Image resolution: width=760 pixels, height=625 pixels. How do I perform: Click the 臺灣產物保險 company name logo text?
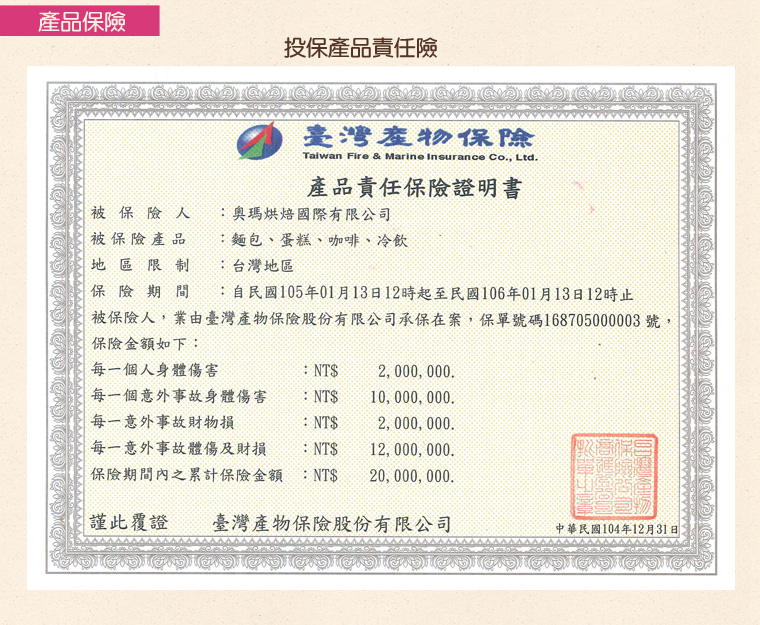click(x=418, y=137)
